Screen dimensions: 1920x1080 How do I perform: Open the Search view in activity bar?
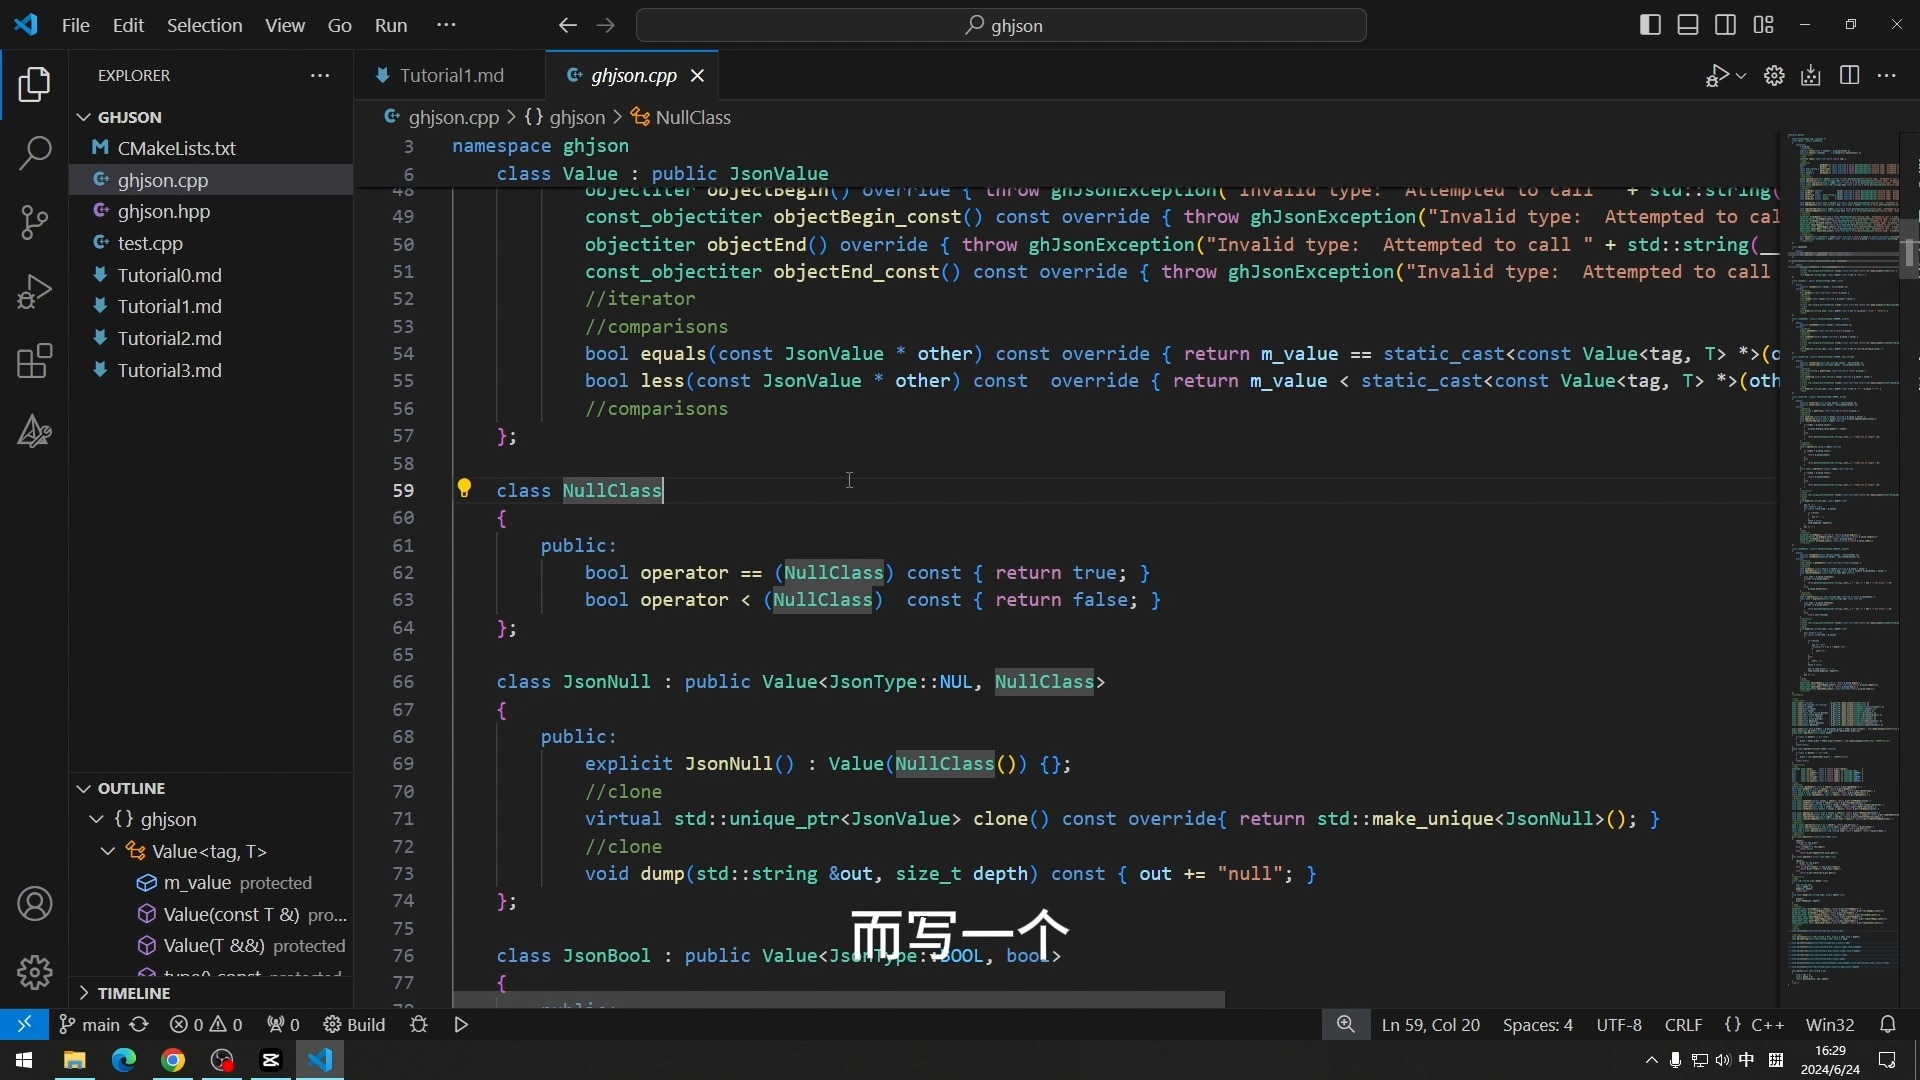(34, 153)
